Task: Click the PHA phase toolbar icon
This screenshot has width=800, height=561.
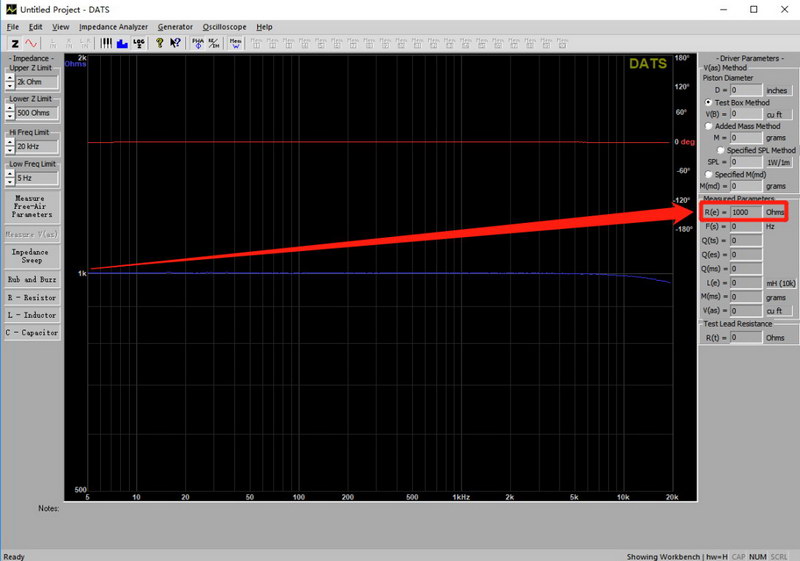Action: (x=197, y=43)
